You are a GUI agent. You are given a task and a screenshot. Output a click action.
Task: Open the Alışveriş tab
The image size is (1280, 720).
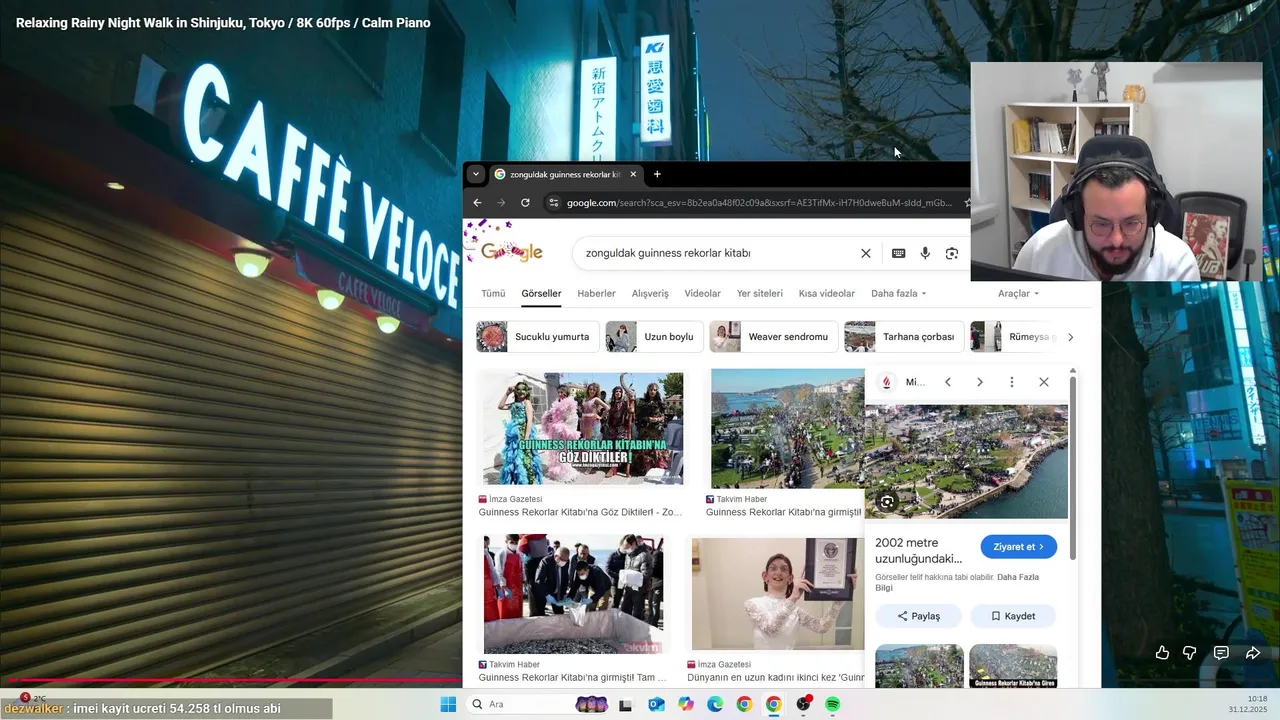pos(650,293)
